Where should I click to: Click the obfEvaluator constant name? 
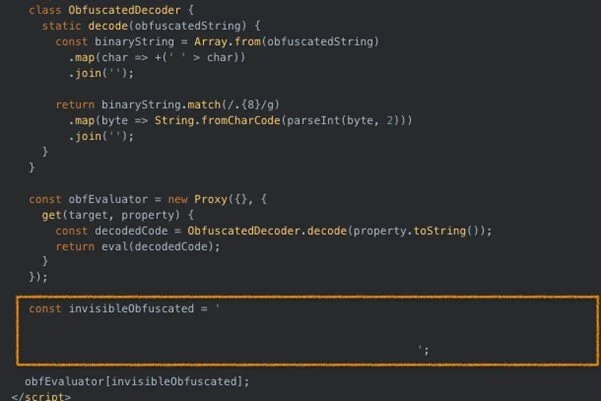[108, 199]
